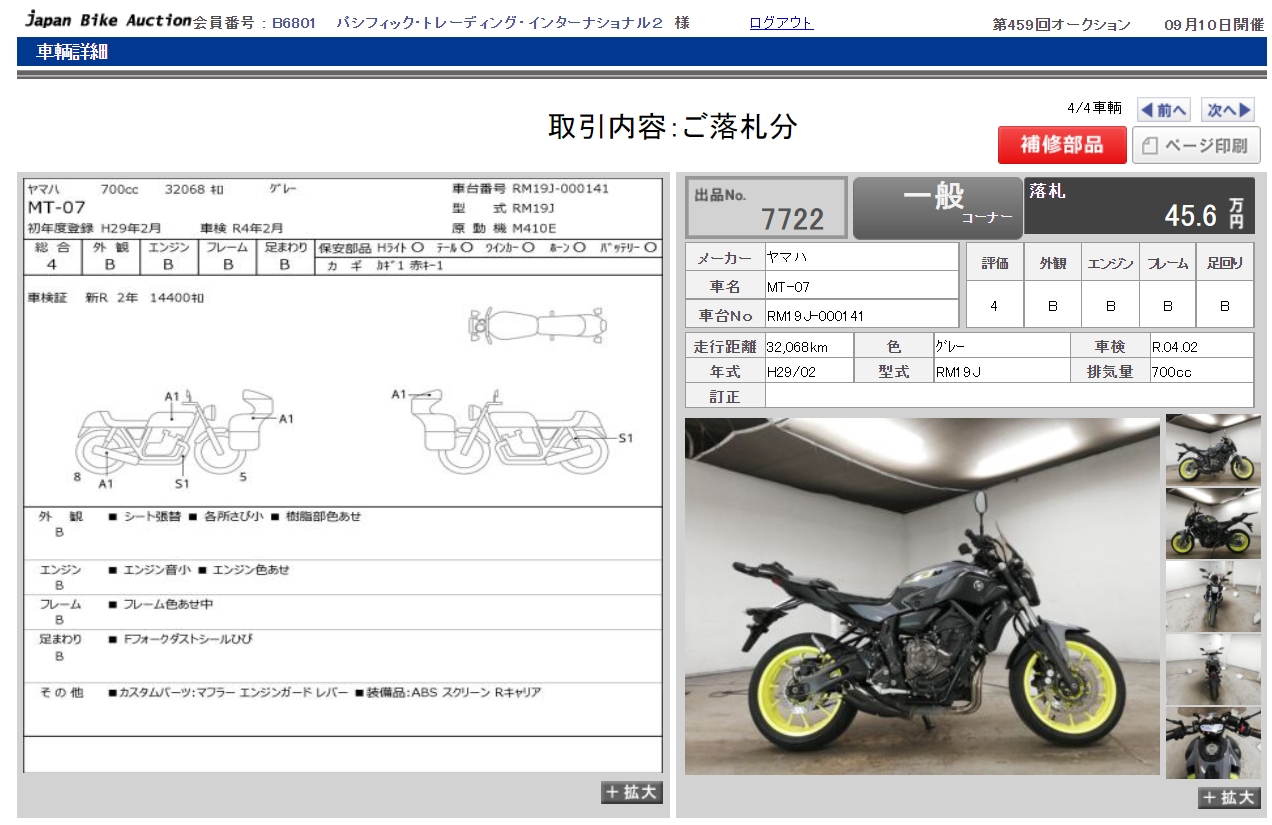This screenshot has height=825, width=1272.
Task: Select the first thumbnail of front-left view
Action: [x=1213, y=450]
